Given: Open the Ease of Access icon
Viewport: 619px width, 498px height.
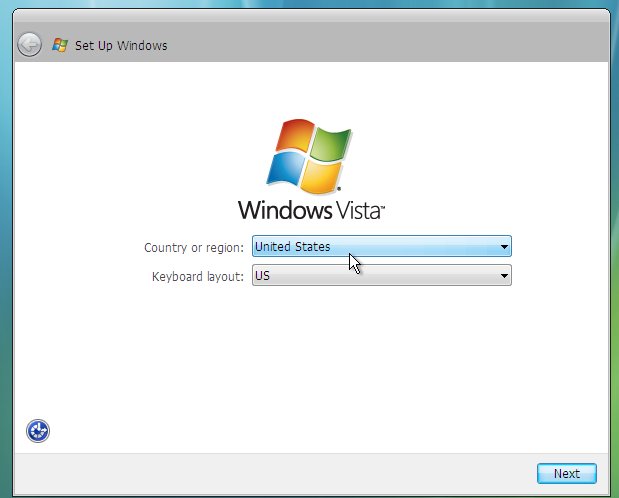Looking at the screenshot, I should tap(38, 431).
